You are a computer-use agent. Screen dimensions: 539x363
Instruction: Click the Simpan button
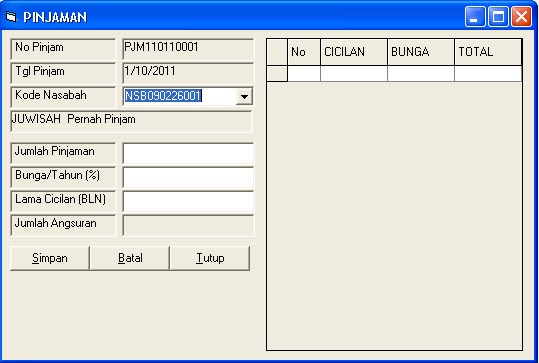click(x=50, y=258)
